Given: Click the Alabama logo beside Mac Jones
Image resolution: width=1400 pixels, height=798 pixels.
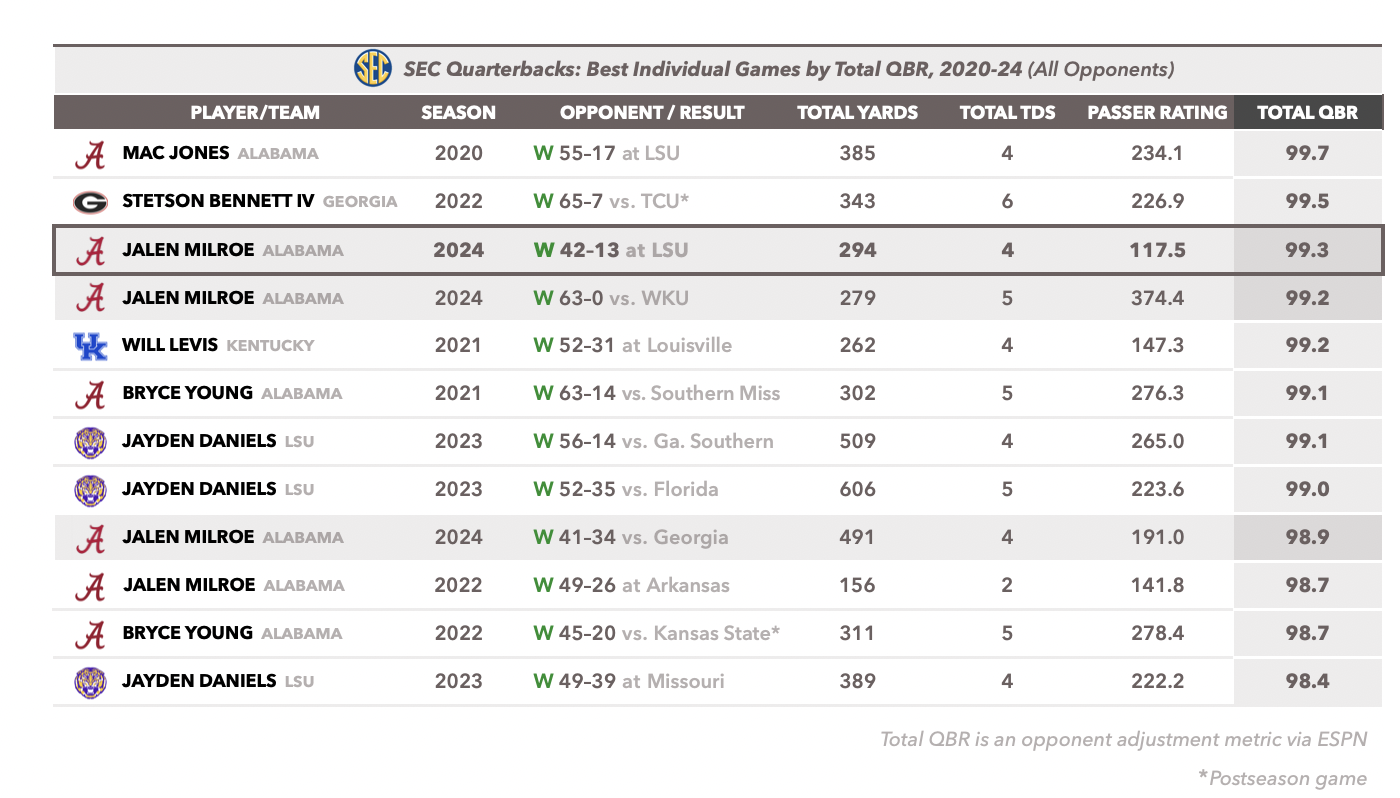Looking at the screenshot, I should pyautogui.click(x=91, y=154).
